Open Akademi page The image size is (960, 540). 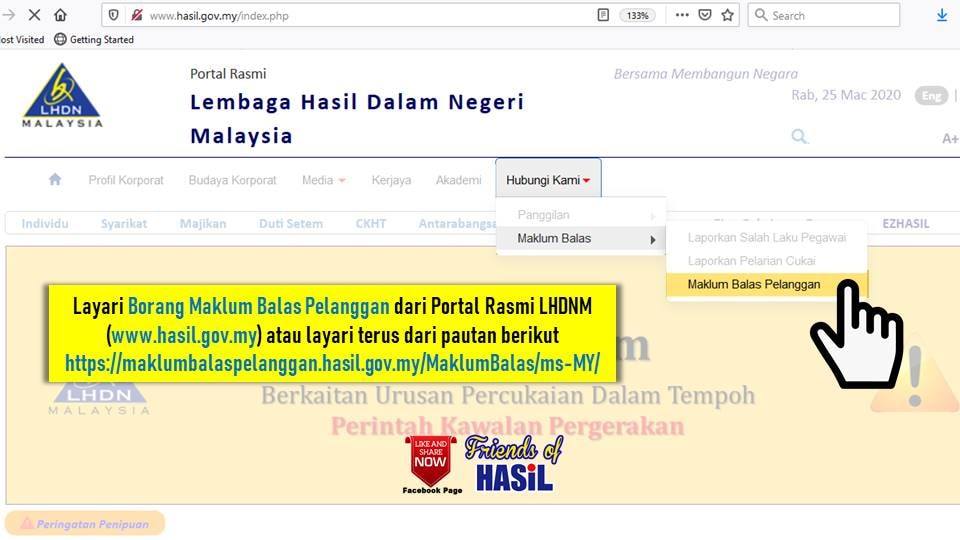459,180
